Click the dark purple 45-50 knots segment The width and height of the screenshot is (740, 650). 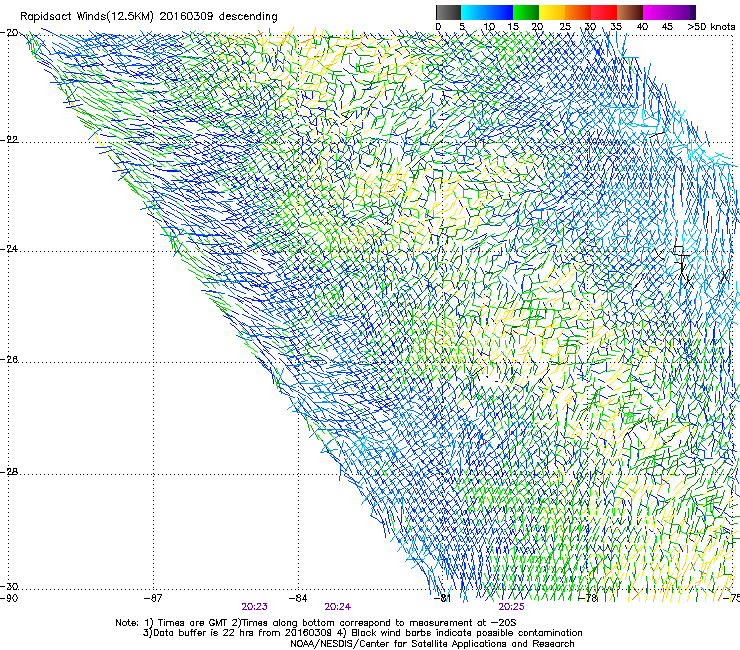point(682,12)
